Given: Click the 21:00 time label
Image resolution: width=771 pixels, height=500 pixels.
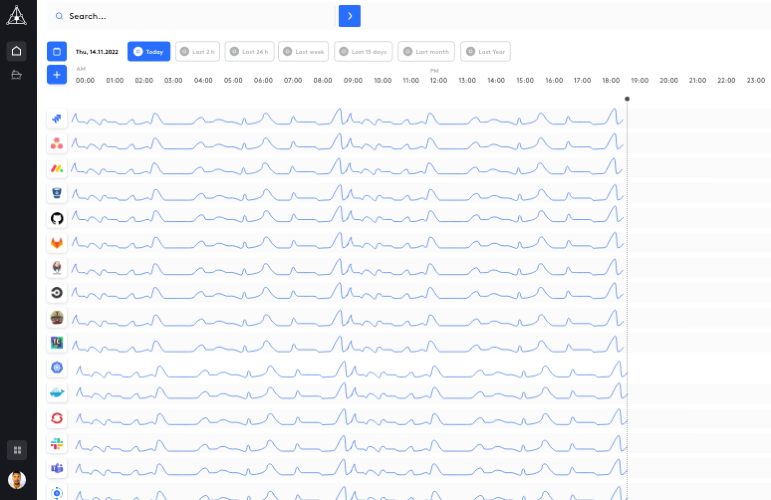Looking at the screenshot, I should point(697,81).
